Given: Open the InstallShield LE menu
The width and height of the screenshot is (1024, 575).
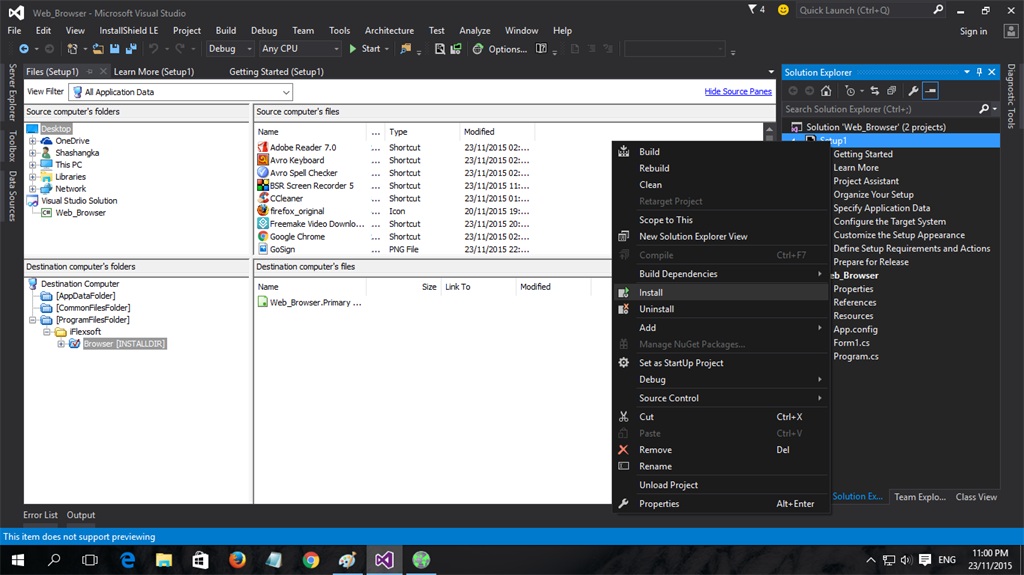Looking at the screenshot, I should (129, 31).
